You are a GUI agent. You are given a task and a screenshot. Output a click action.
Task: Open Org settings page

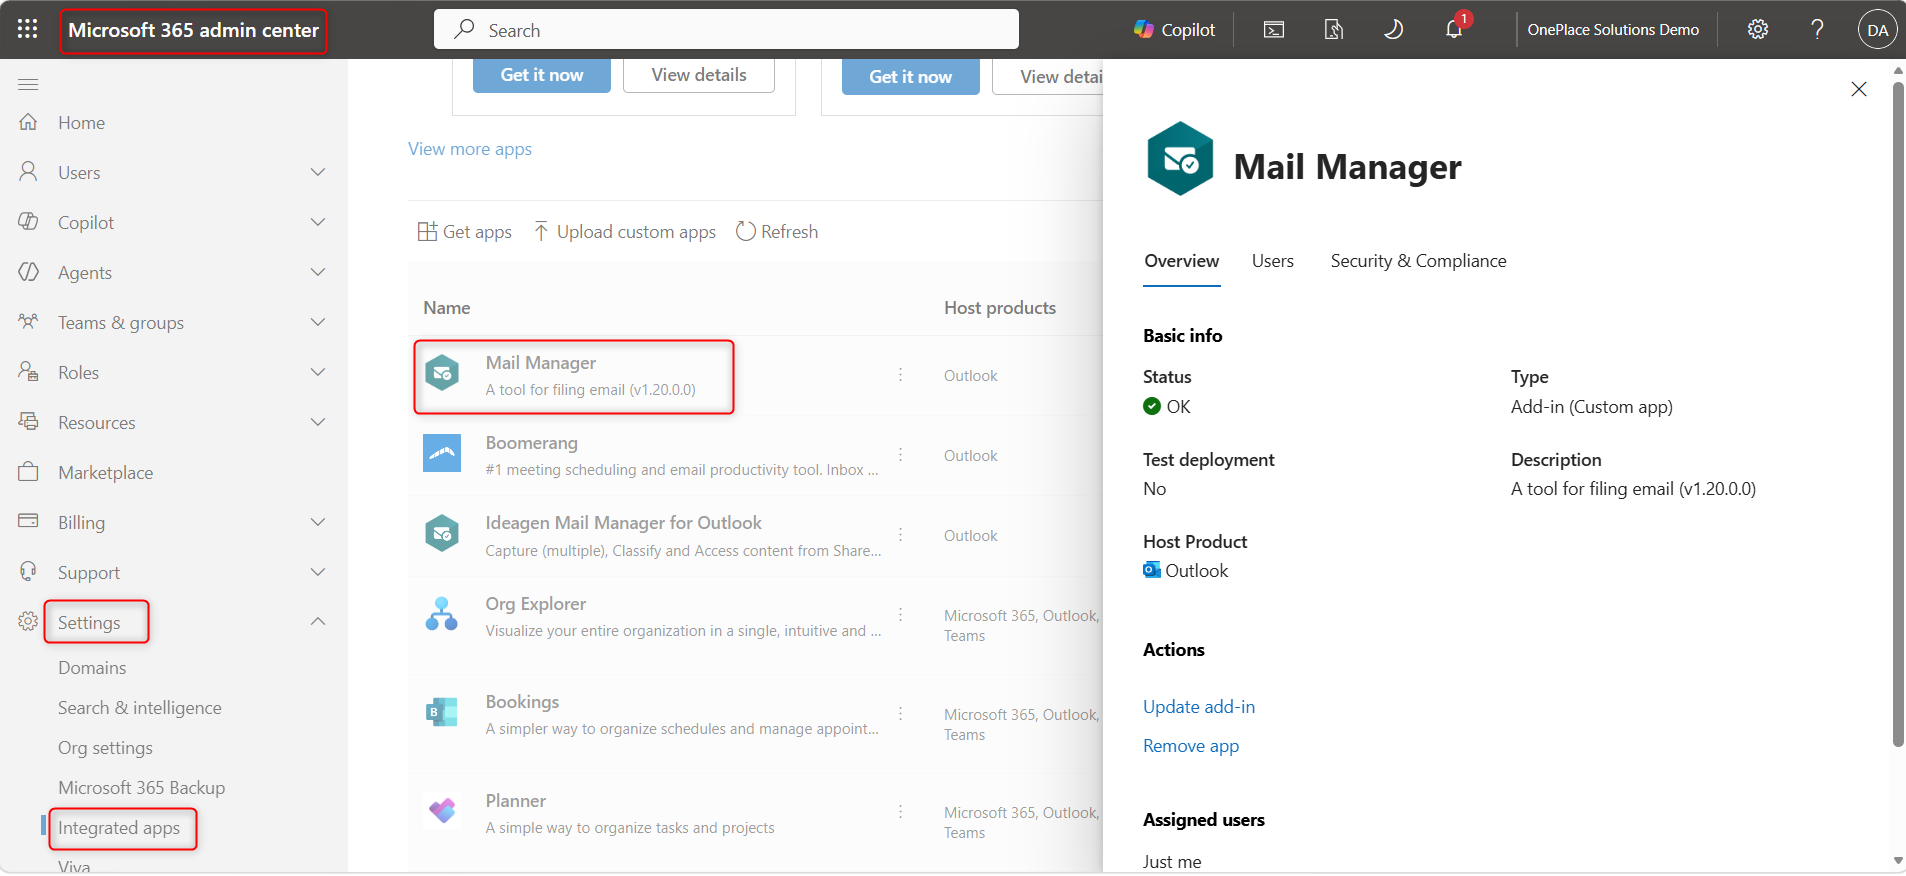(105, 748)
